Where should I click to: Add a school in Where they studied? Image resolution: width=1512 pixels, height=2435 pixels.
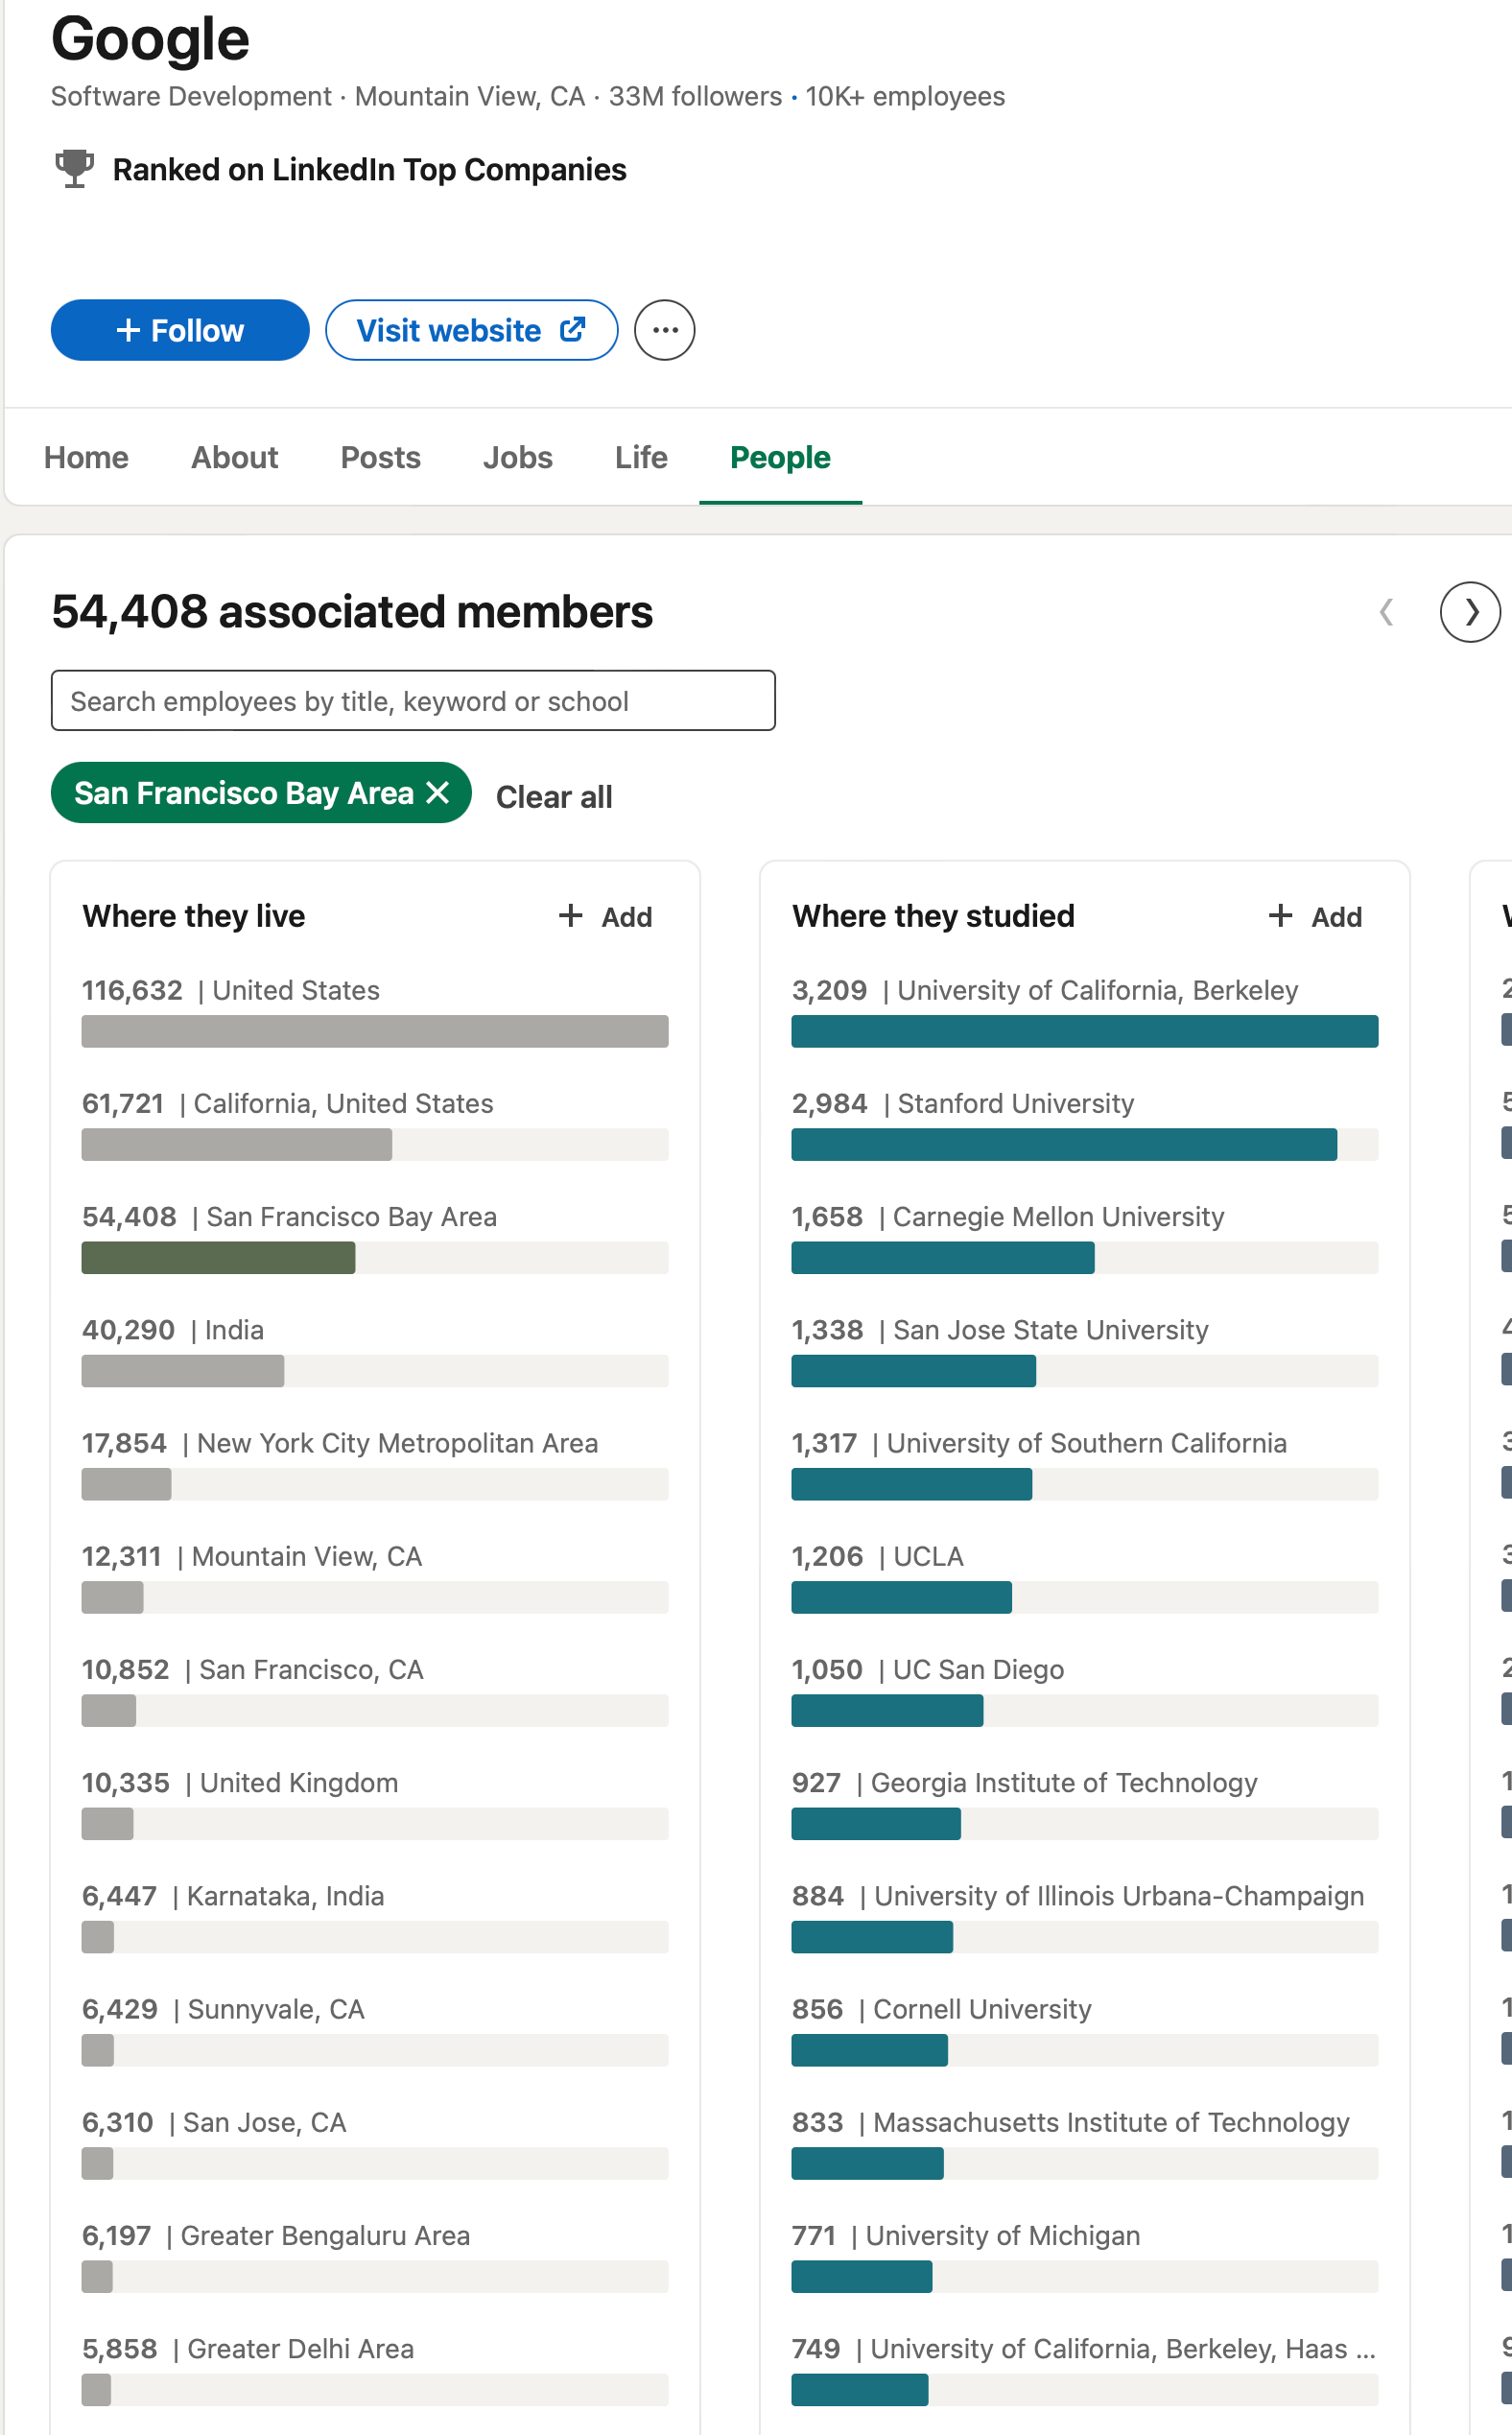click(x=1315, y=916)
